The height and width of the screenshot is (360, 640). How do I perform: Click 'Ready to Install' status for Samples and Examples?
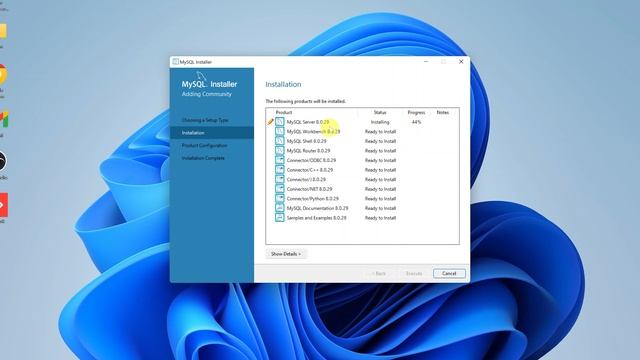[x=380, y=218]
